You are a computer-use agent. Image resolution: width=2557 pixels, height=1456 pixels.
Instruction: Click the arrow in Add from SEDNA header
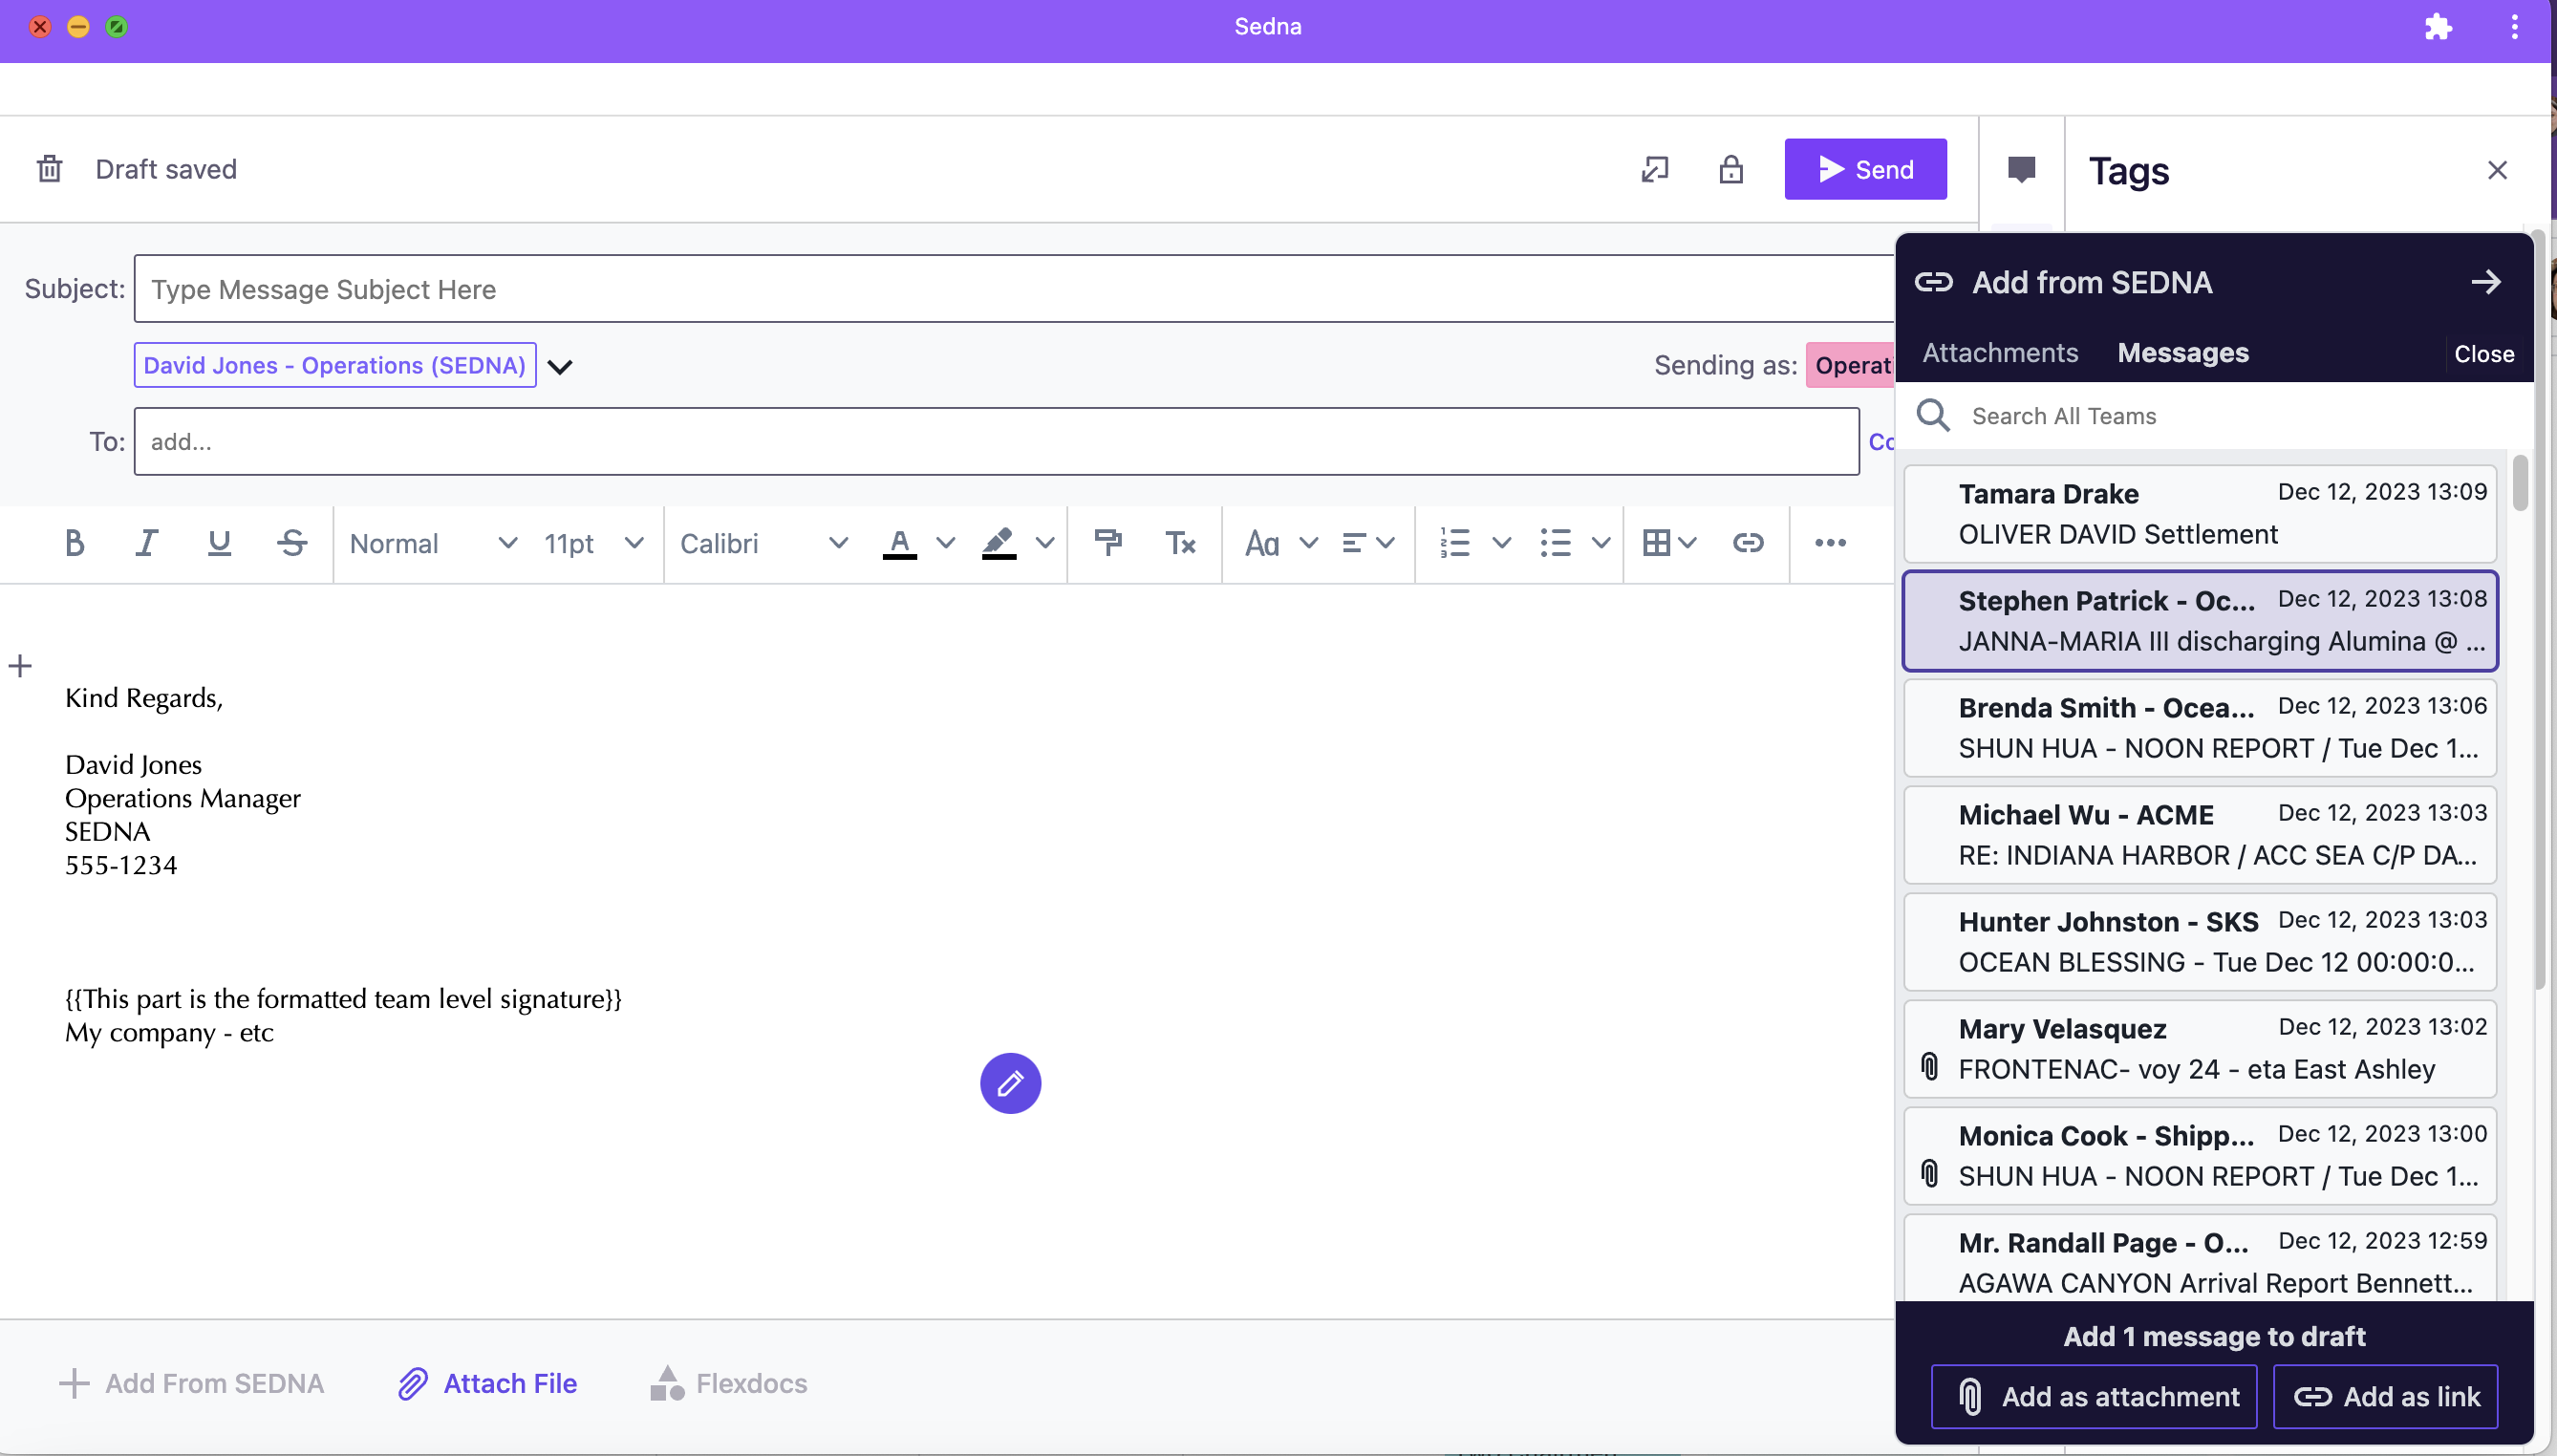2485,282
